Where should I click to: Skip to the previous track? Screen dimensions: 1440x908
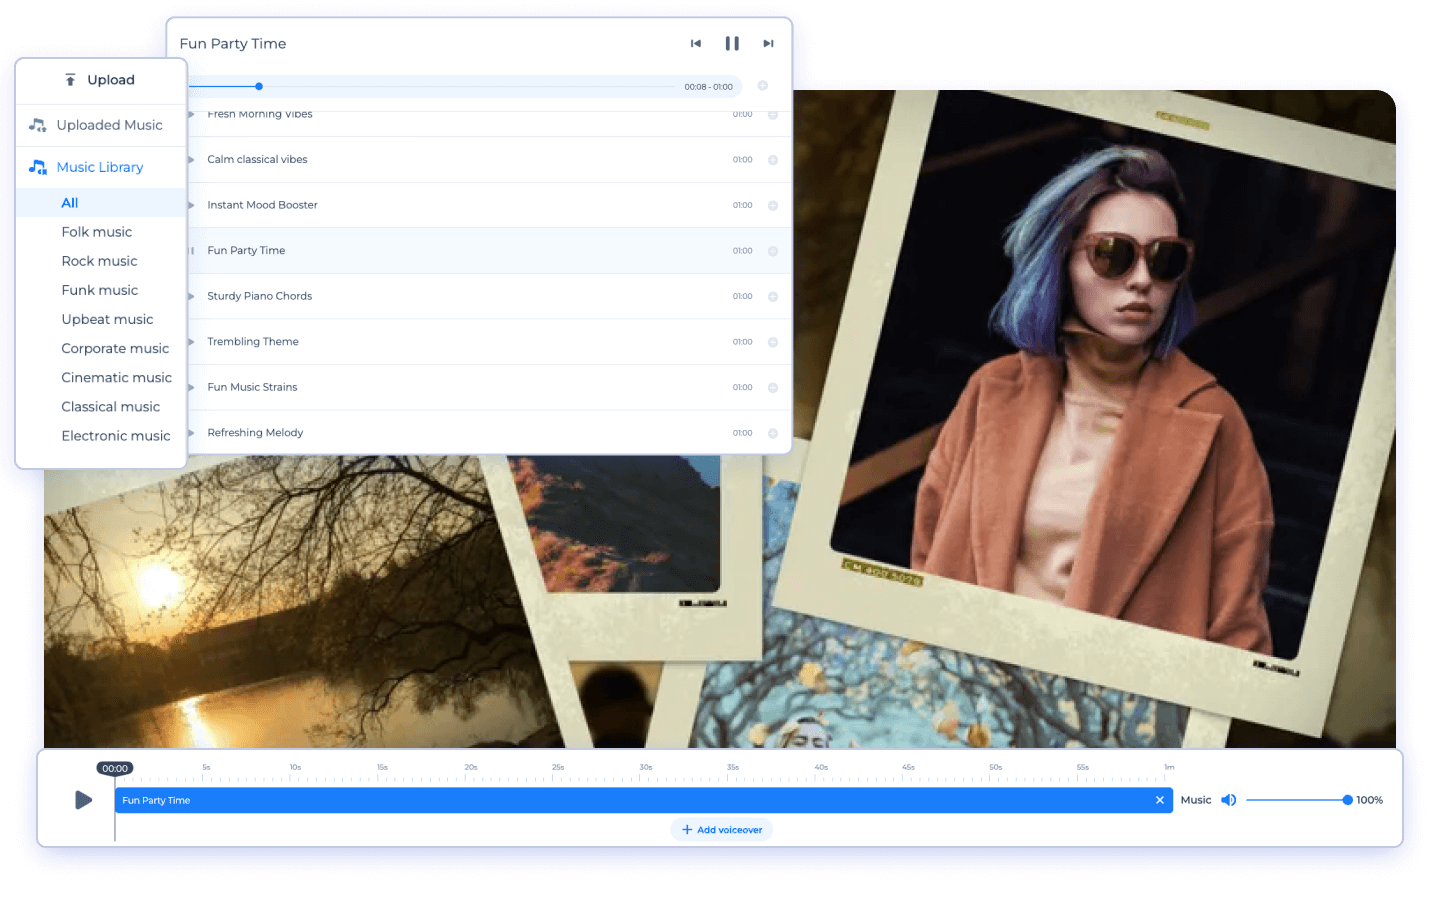(x=696, y=44)
